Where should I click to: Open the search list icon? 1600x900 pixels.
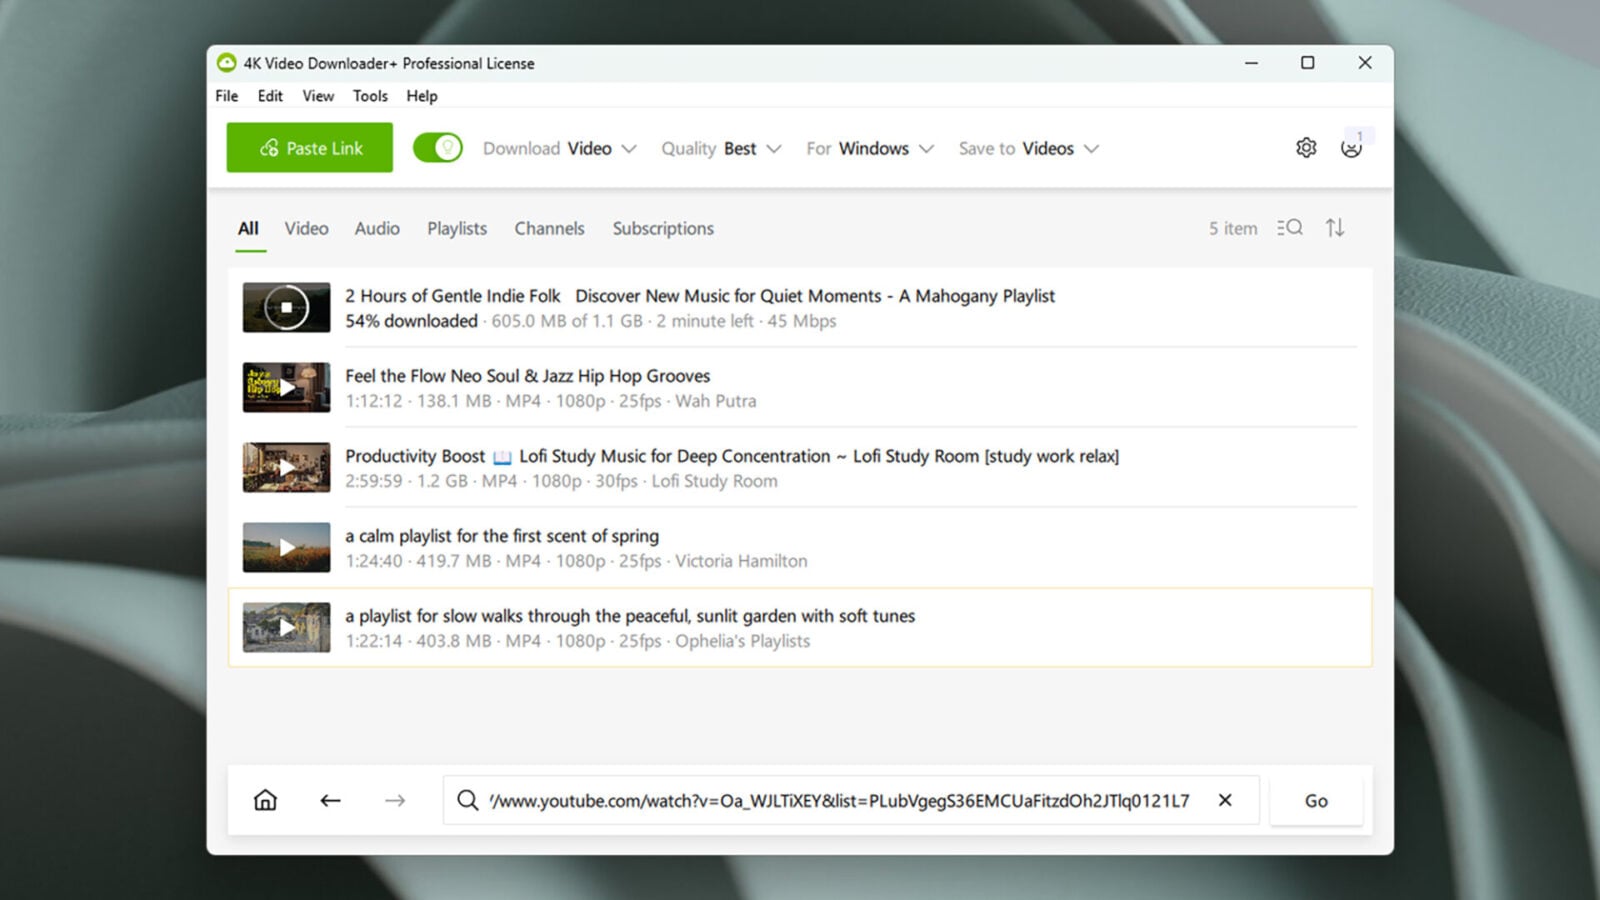[1290, 228]
